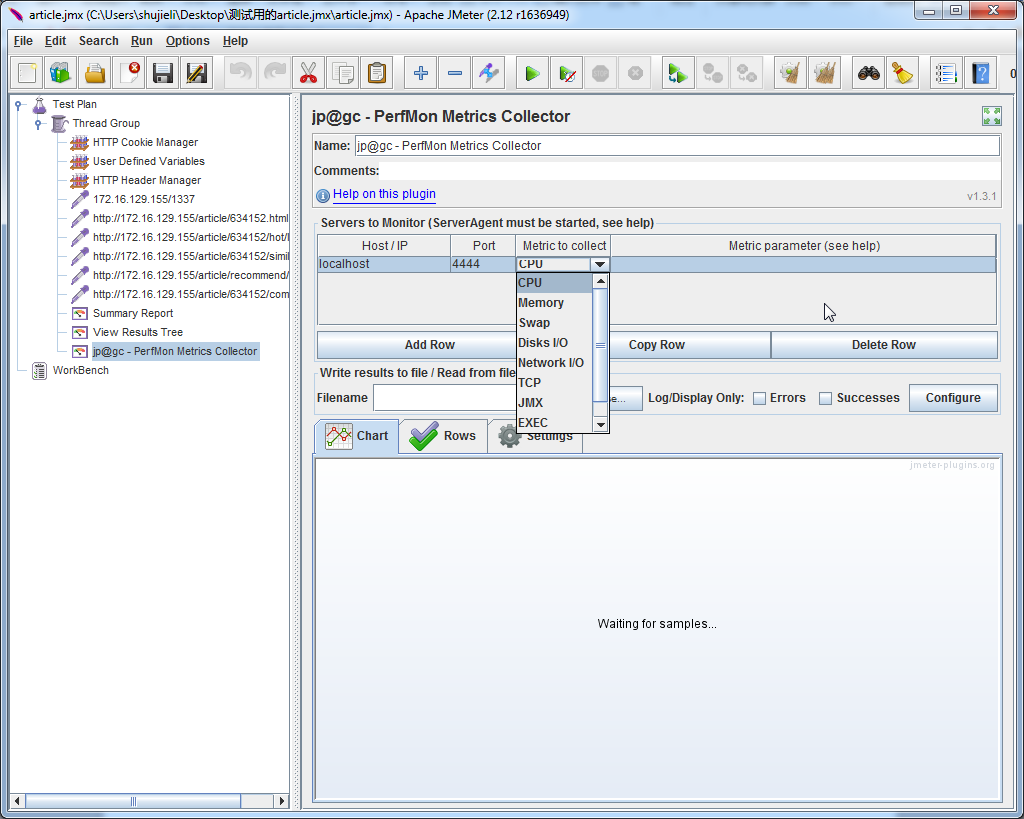Screen dimensions: 1024x819
Task: Save the test plan with floppy icon
Action: 163,73
